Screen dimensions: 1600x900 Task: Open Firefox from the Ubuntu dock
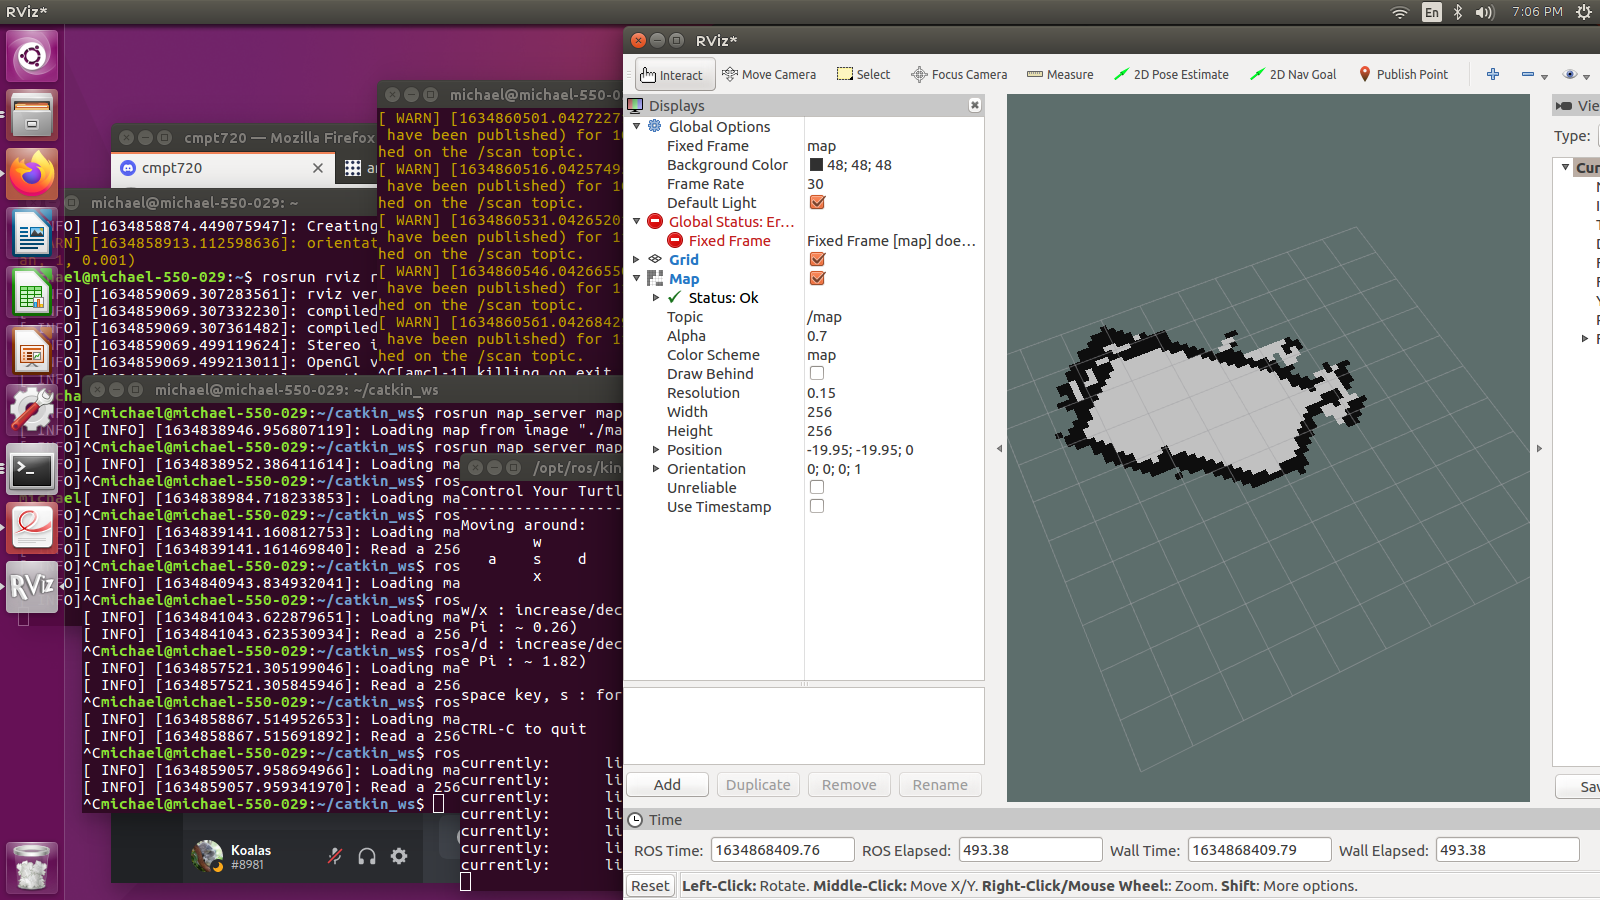(32, 175)
